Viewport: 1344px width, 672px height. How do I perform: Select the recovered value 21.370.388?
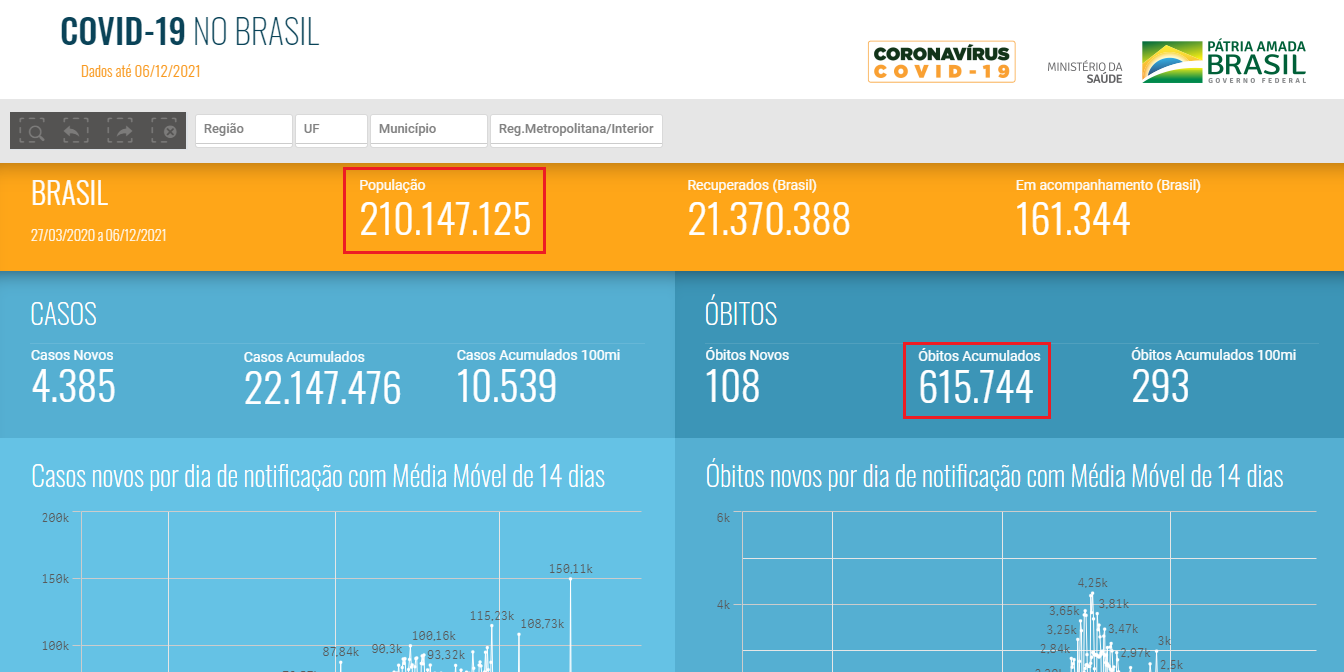[769, 220]
